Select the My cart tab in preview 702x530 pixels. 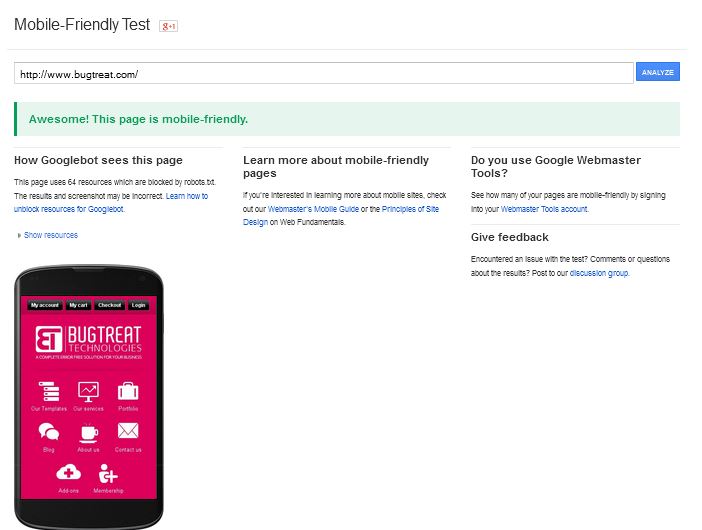pos(78,305)
